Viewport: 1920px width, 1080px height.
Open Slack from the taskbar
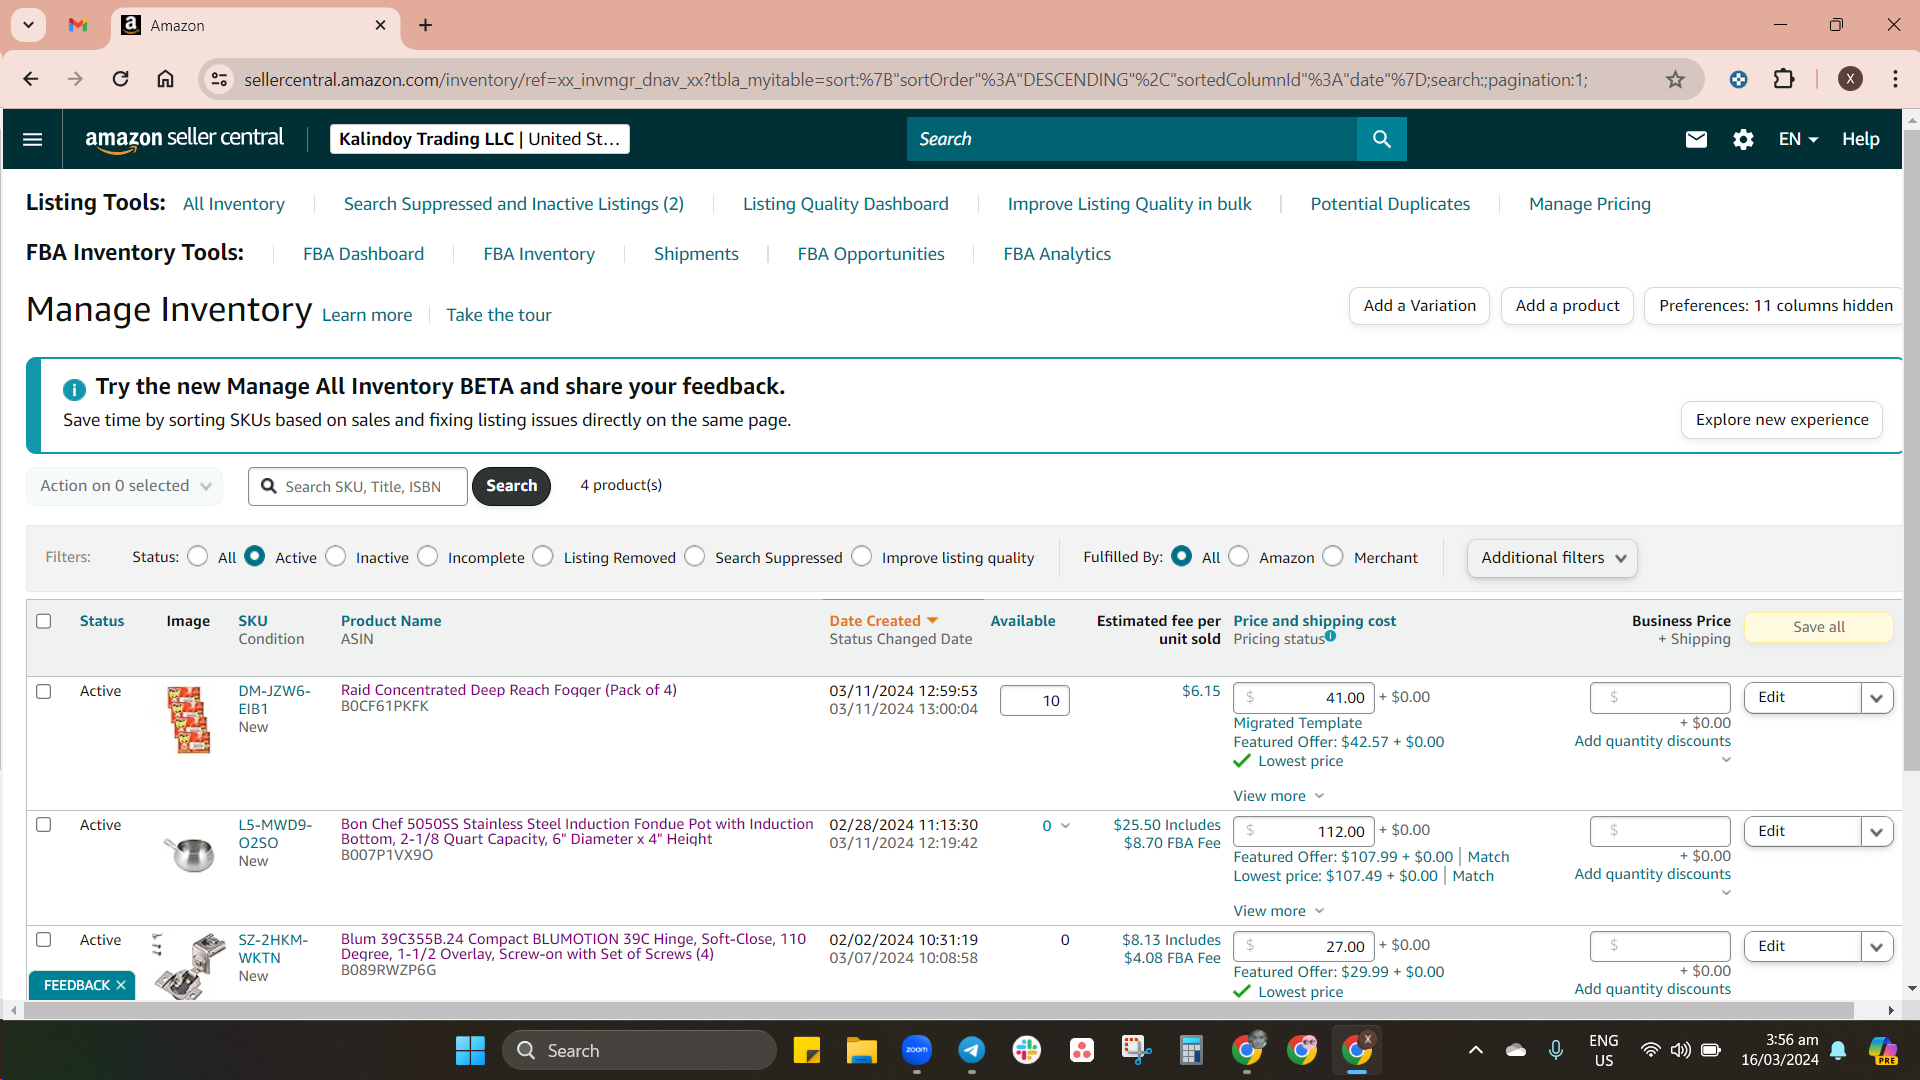click(x=1026, y=1050)
